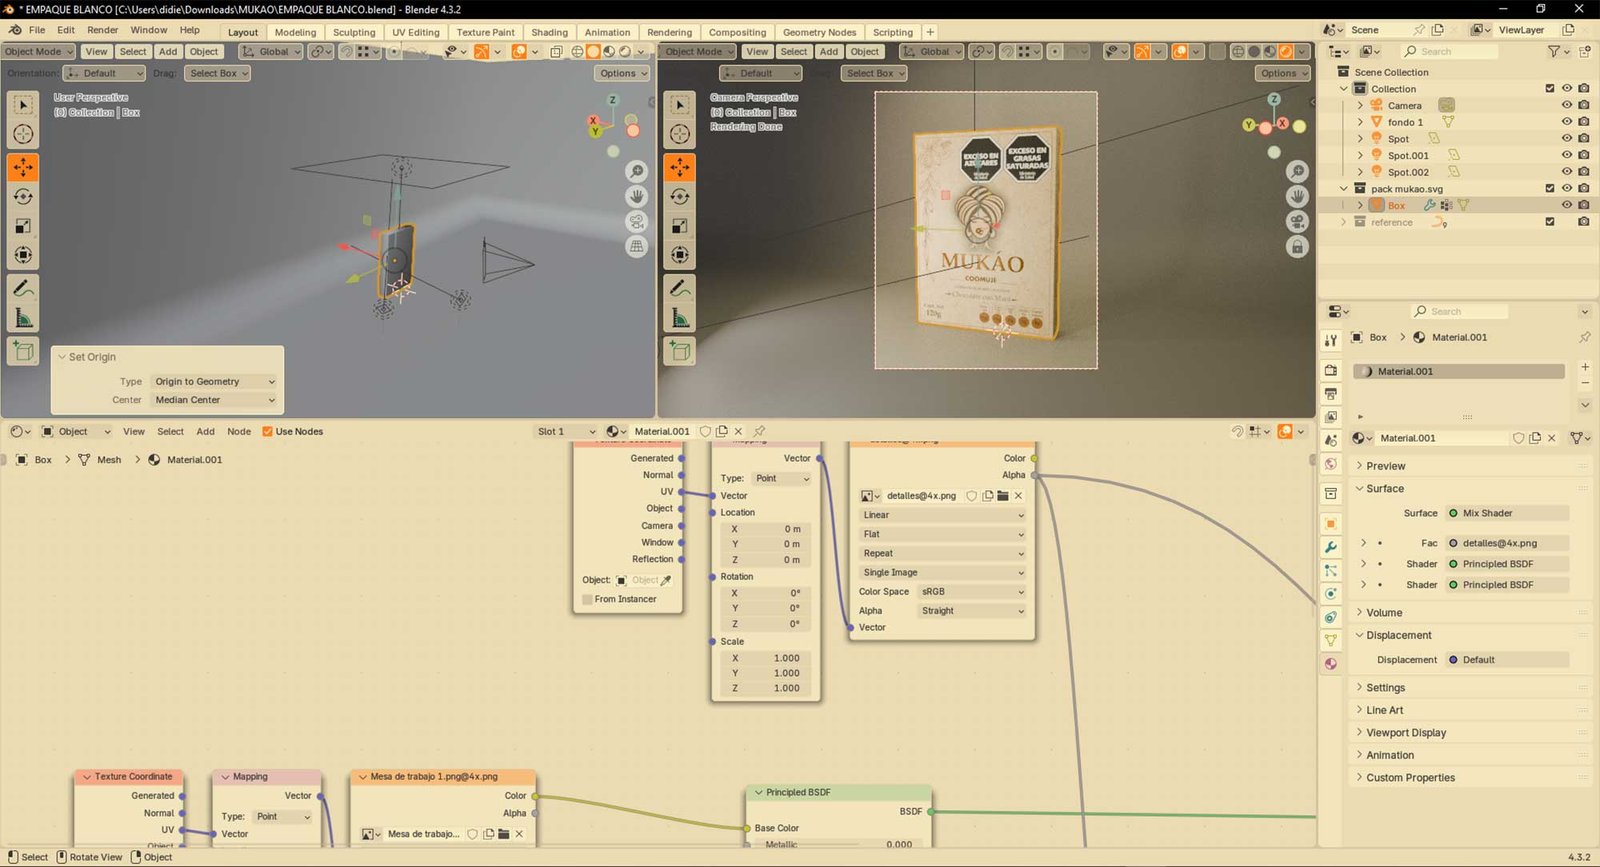
Task: Select the Add Cube tool in left viewport
Action: [23, 351]
